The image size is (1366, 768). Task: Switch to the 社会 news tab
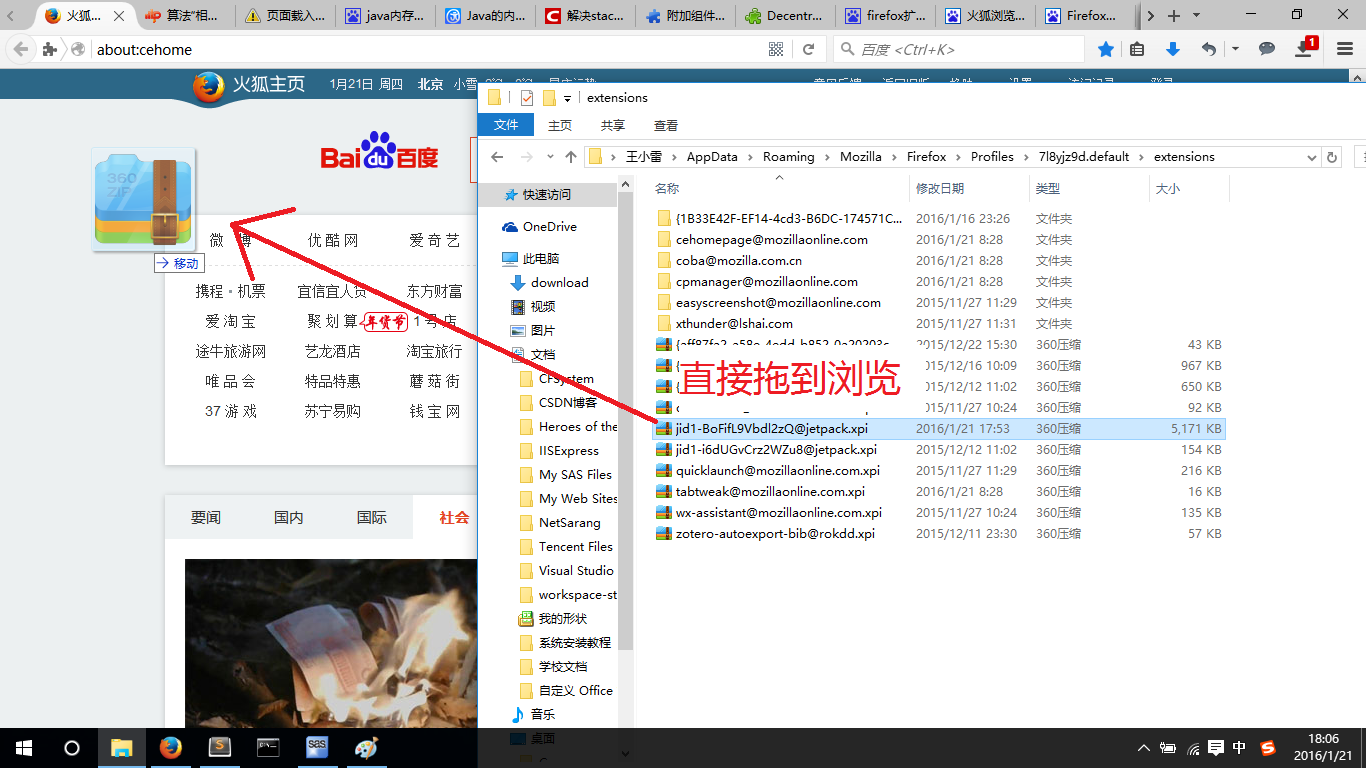(x=454, y=517)
